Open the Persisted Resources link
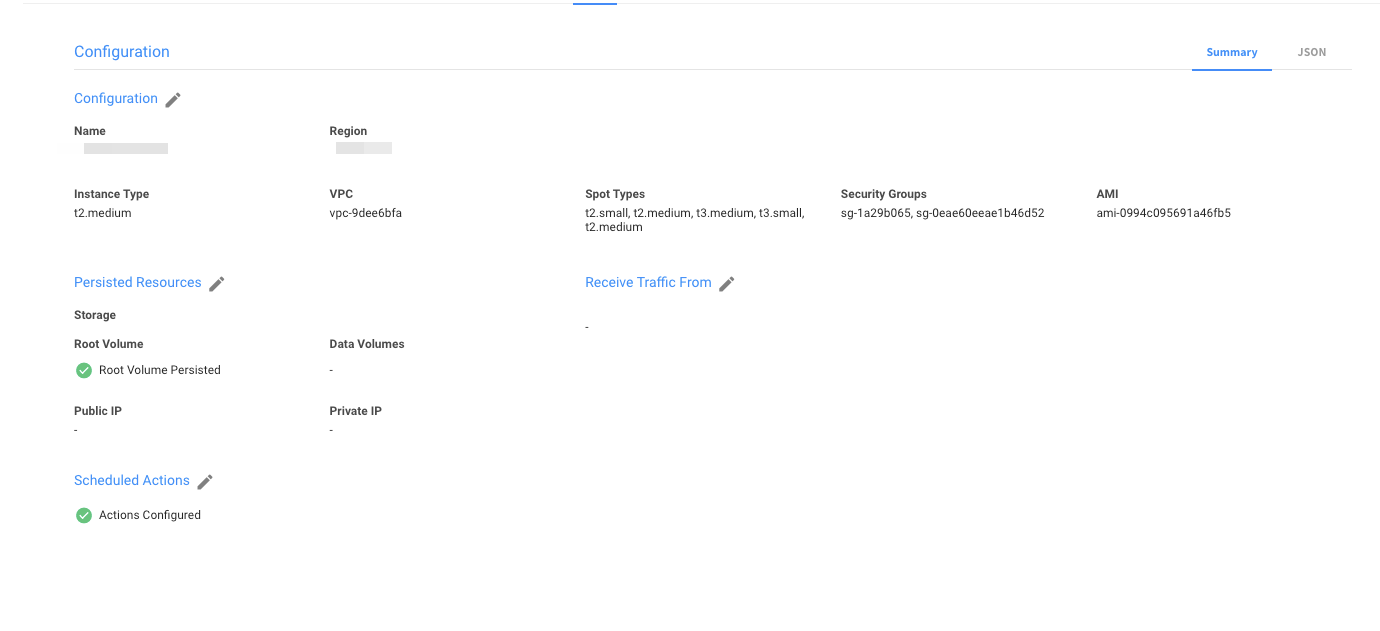 138,282
